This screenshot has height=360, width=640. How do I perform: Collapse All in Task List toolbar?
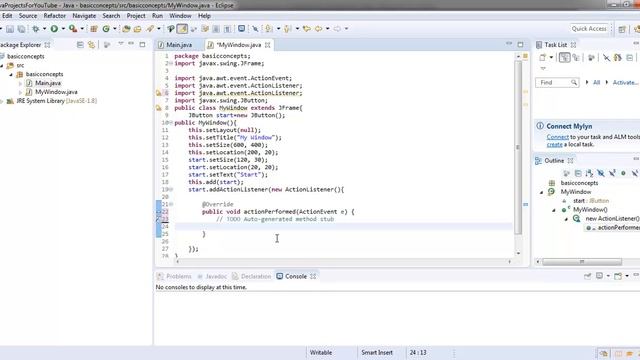(x=629, y=58)
